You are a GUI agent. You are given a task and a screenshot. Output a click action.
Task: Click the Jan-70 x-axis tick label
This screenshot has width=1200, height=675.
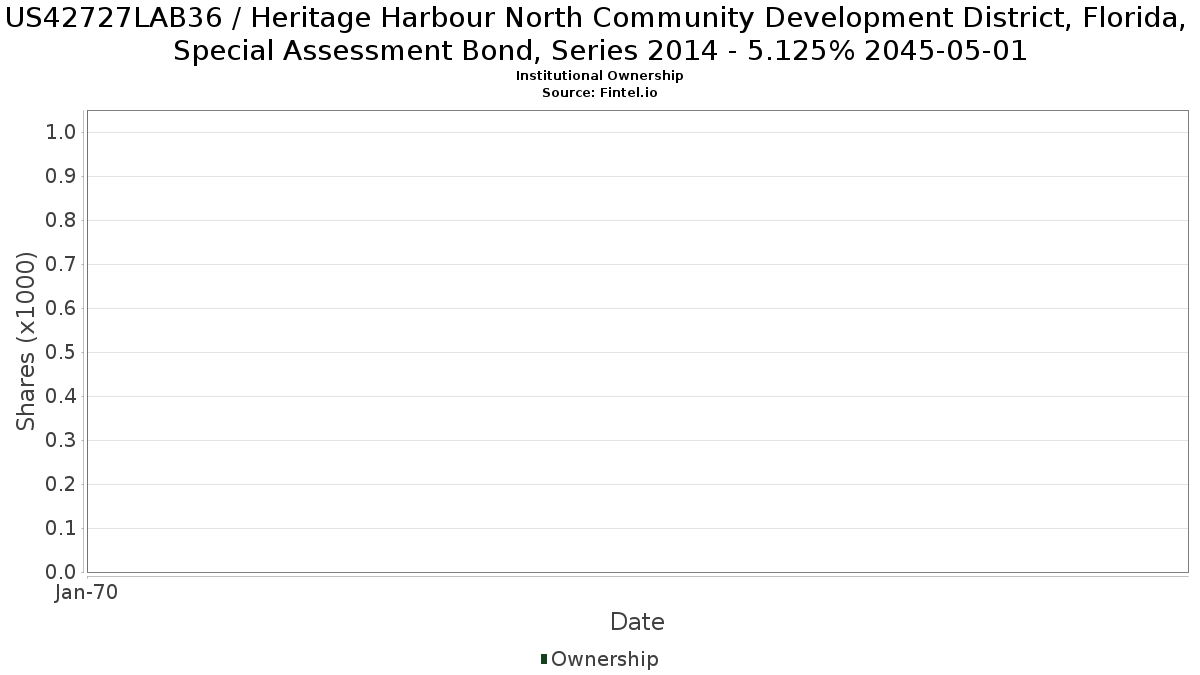pos(87,593)
